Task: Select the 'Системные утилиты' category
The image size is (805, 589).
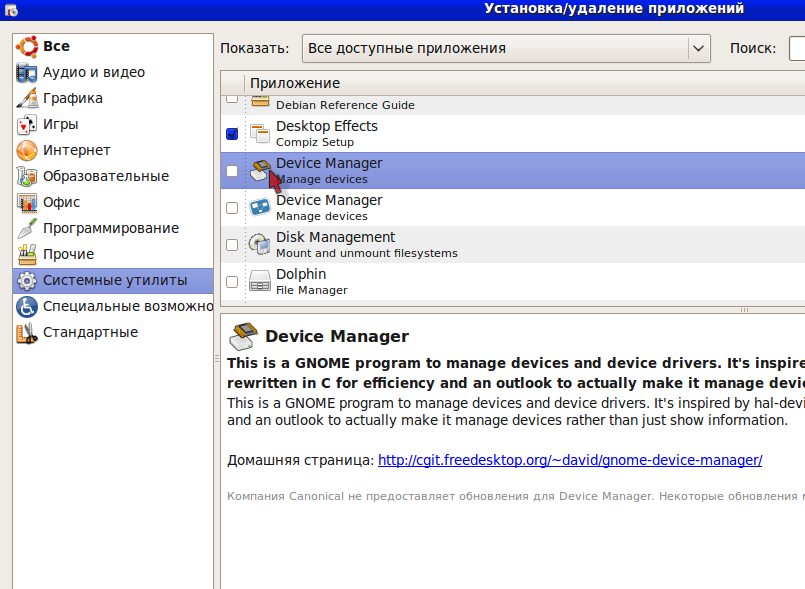Action: (114, 280)
